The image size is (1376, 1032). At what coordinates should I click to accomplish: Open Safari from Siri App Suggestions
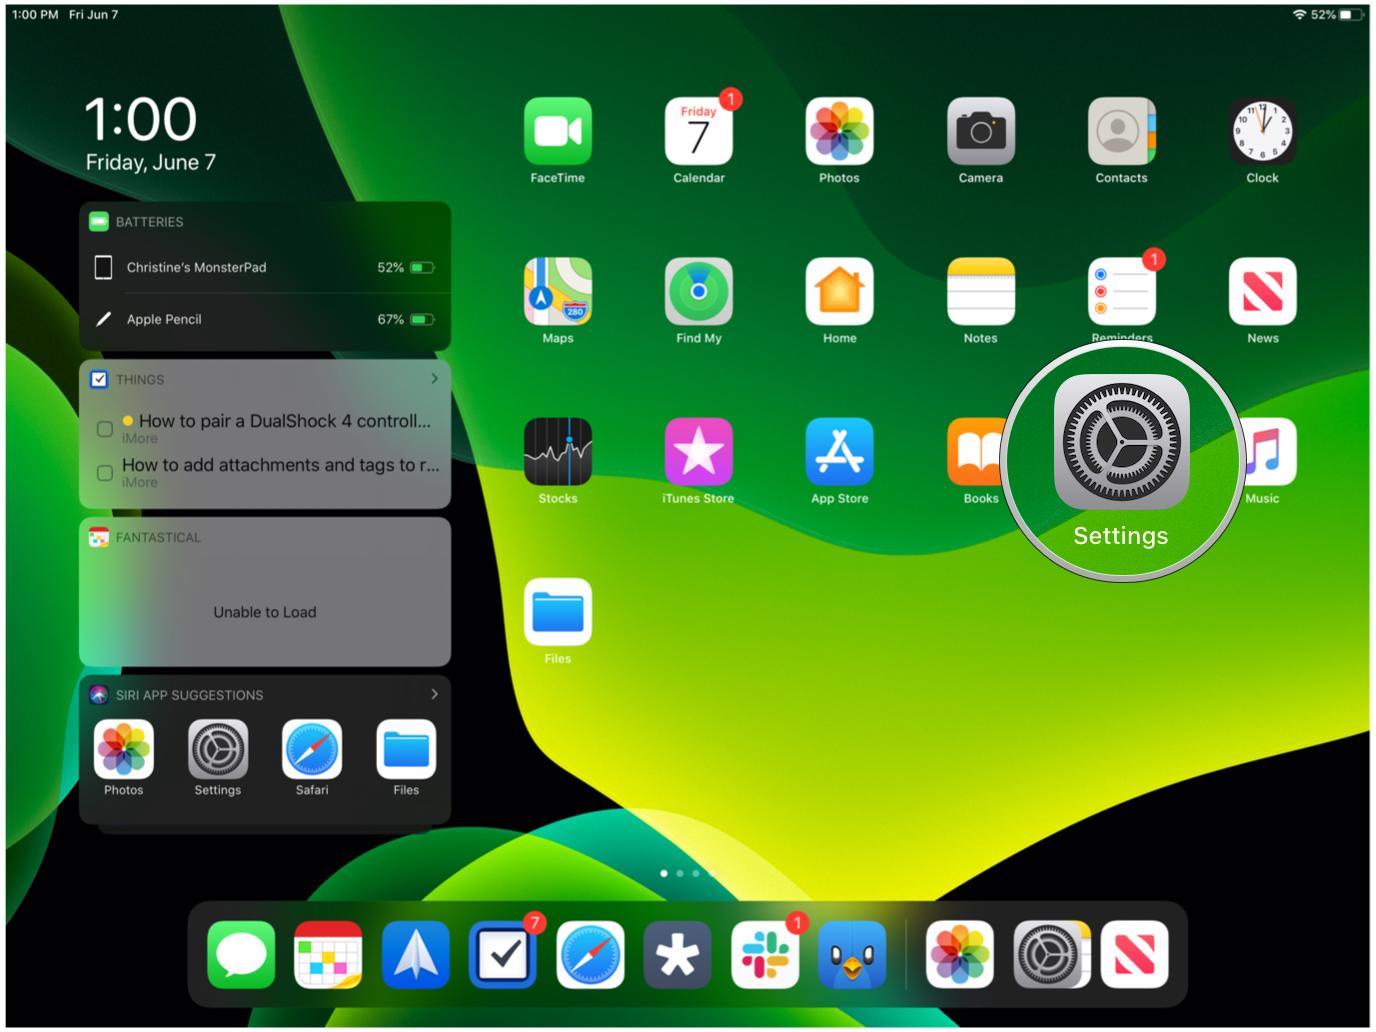click(312, 750)
